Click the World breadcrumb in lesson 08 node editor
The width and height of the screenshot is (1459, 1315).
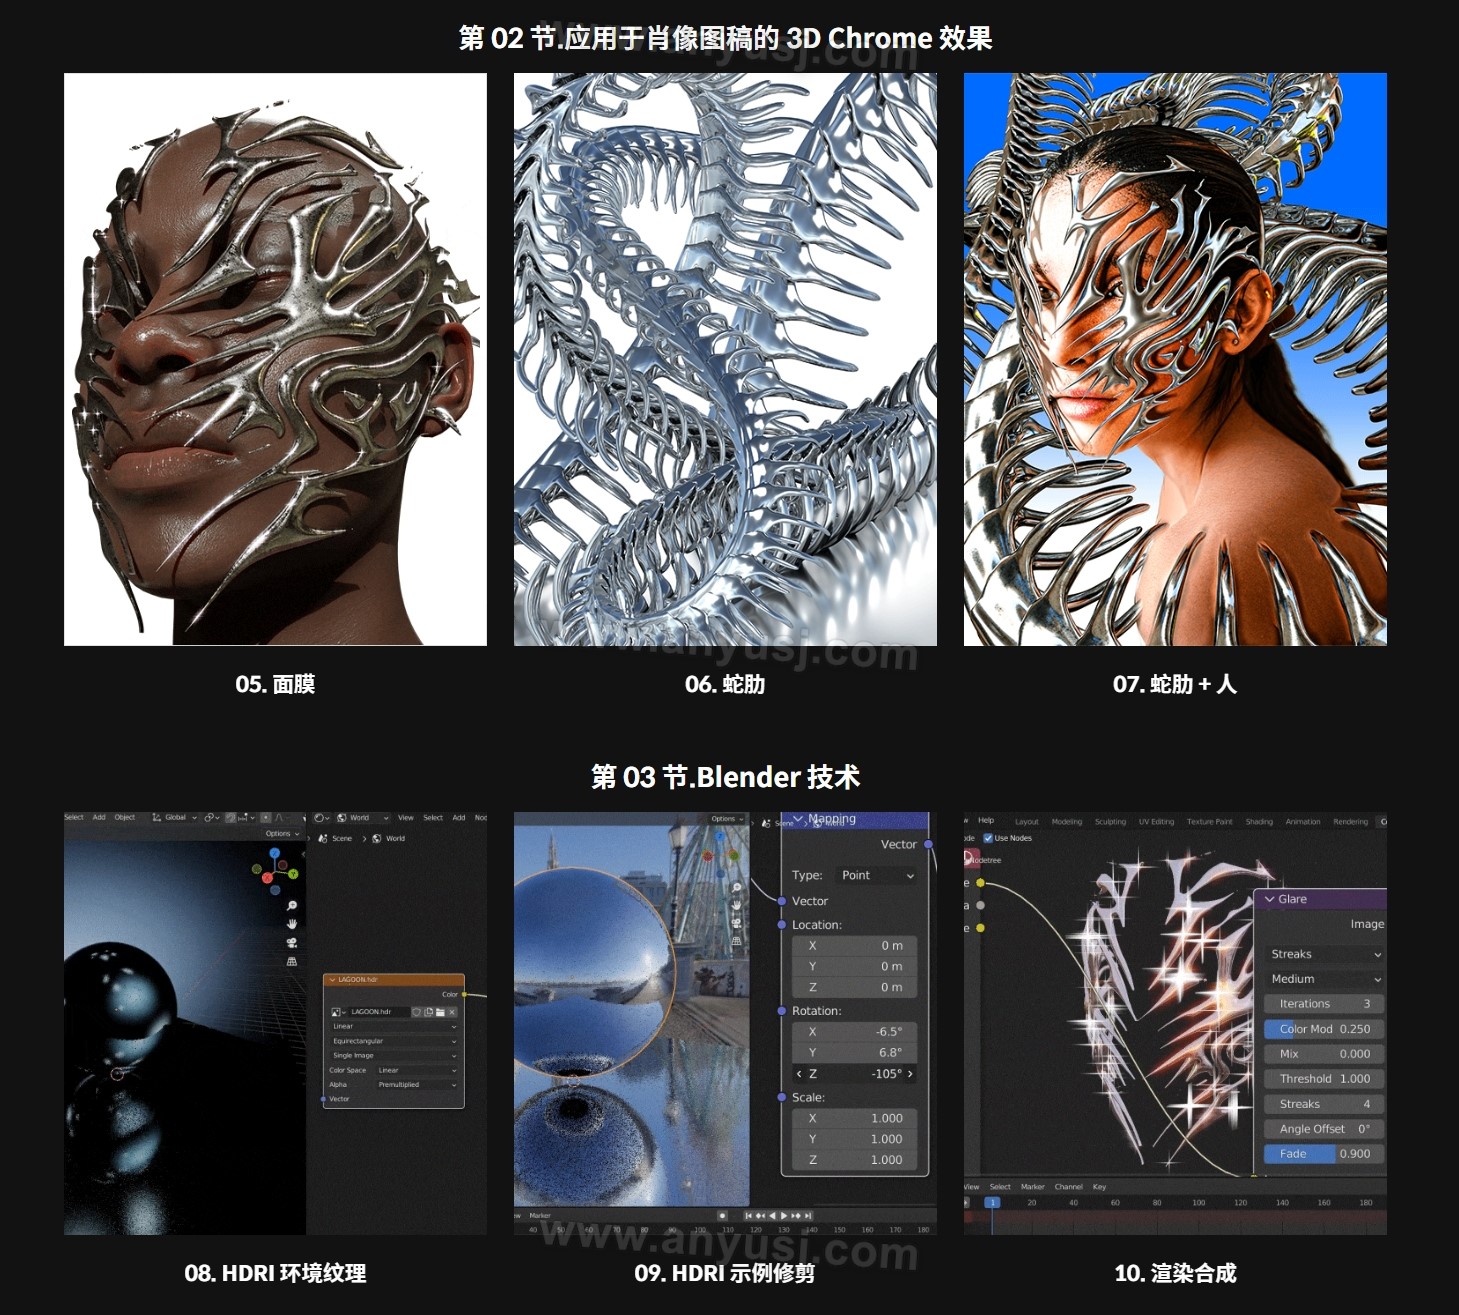388,838
